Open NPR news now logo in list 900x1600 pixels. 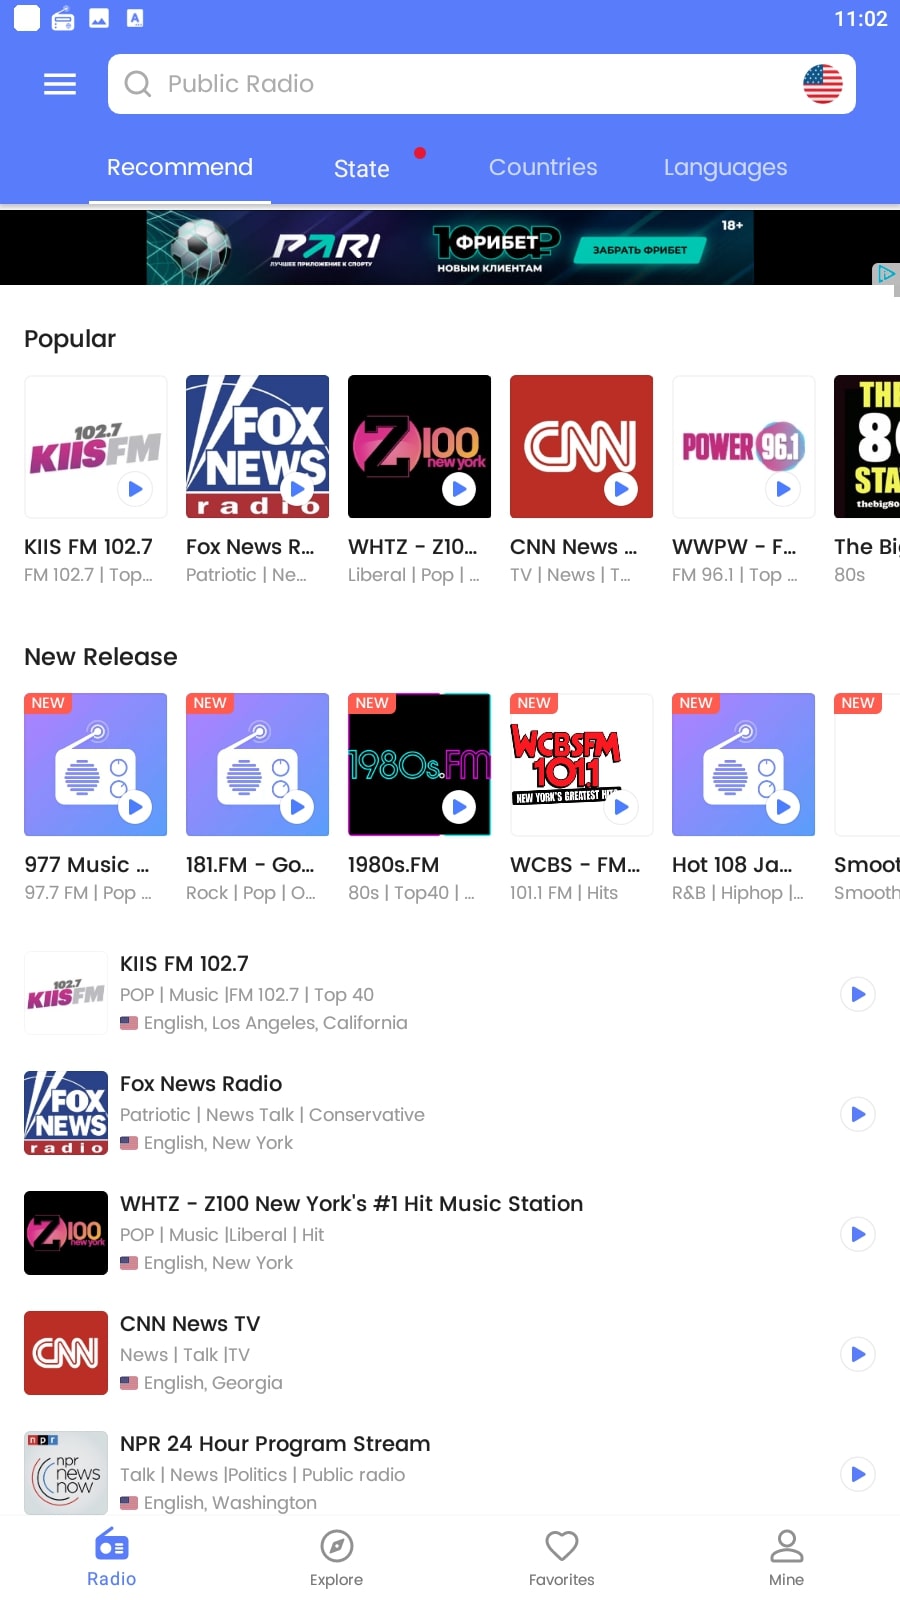[x=66, y=1473]
